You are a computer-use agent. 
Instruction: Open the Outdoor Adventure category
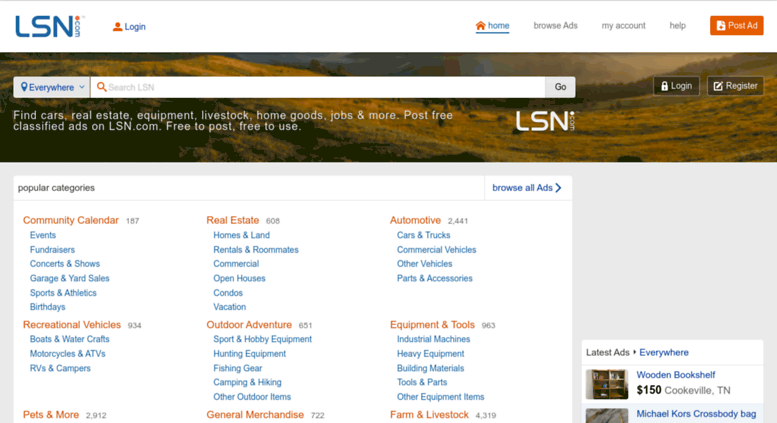[x=249, y=325]
